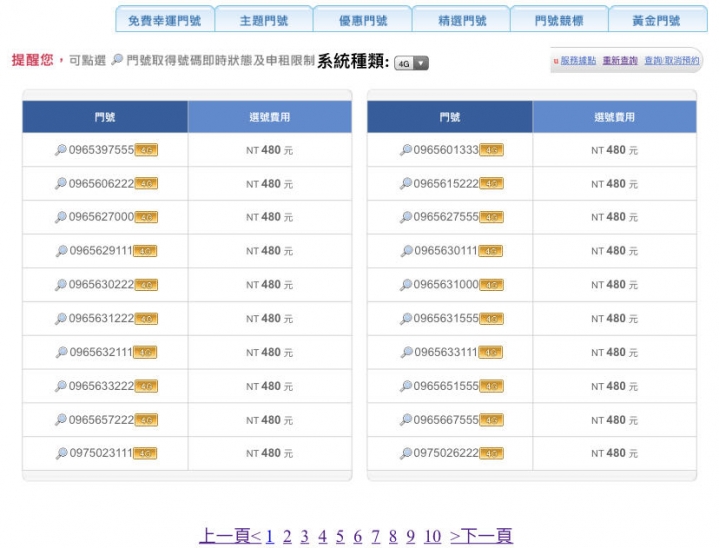Click the right table 門號 column header
Viewport: 720px width, 548px height.
click(450, 117)
